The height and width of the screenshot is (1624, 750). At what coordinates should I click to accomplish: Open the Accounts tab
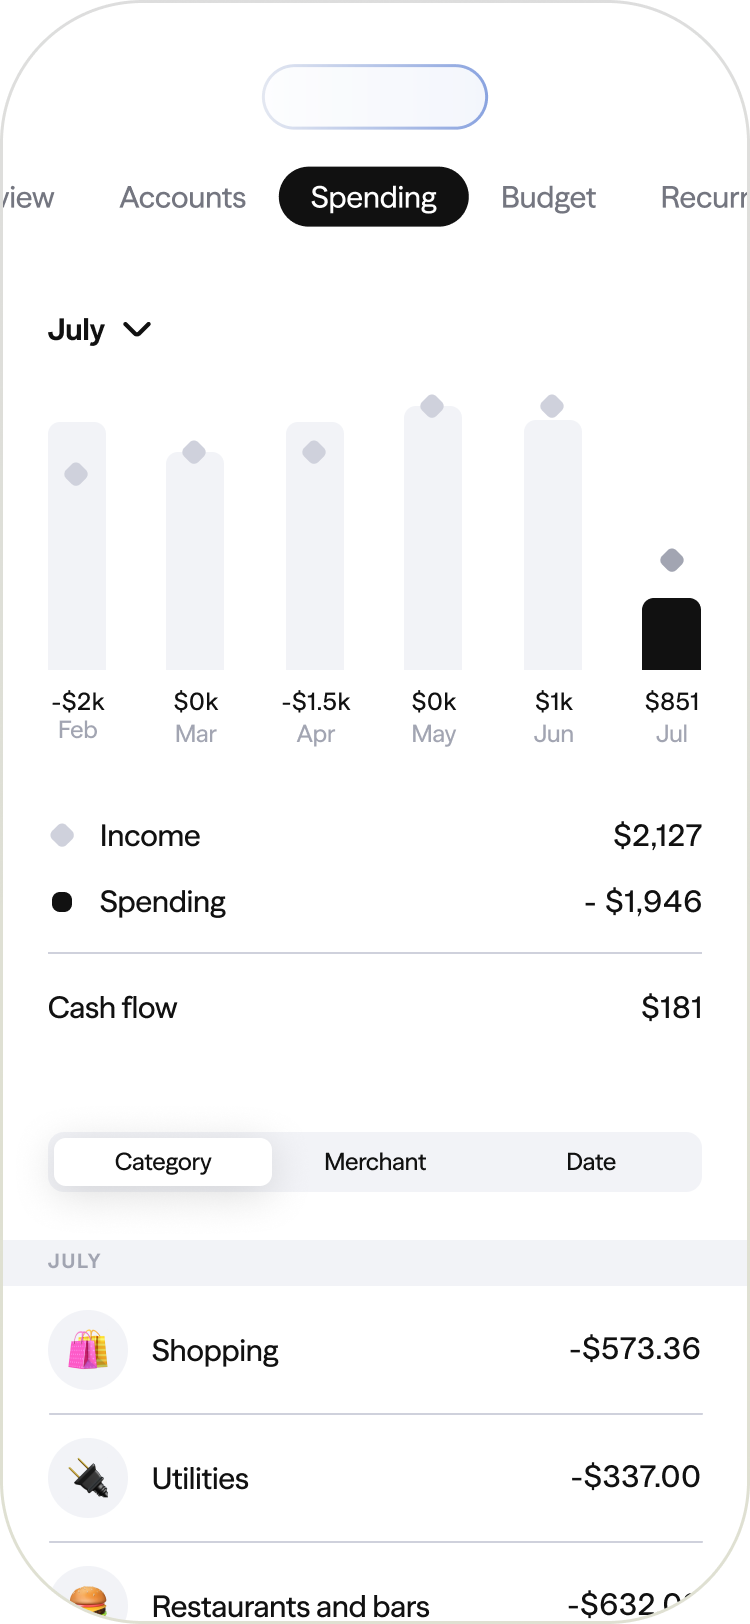point(183,198)
